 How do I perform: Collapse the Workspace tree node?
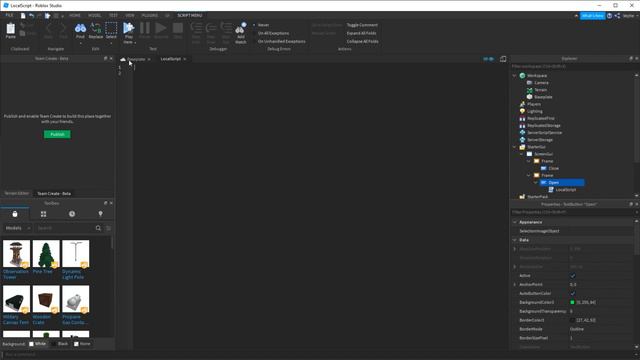pyautogui.click(x=515, y=76)
